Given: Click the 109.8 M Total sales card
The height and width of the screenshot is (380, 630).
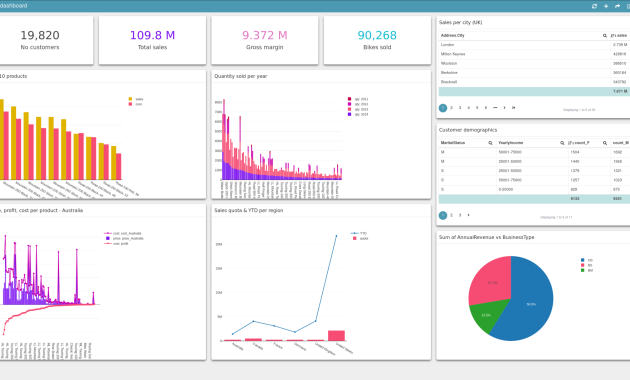Looking at the screenshot, I should [152, 40].
